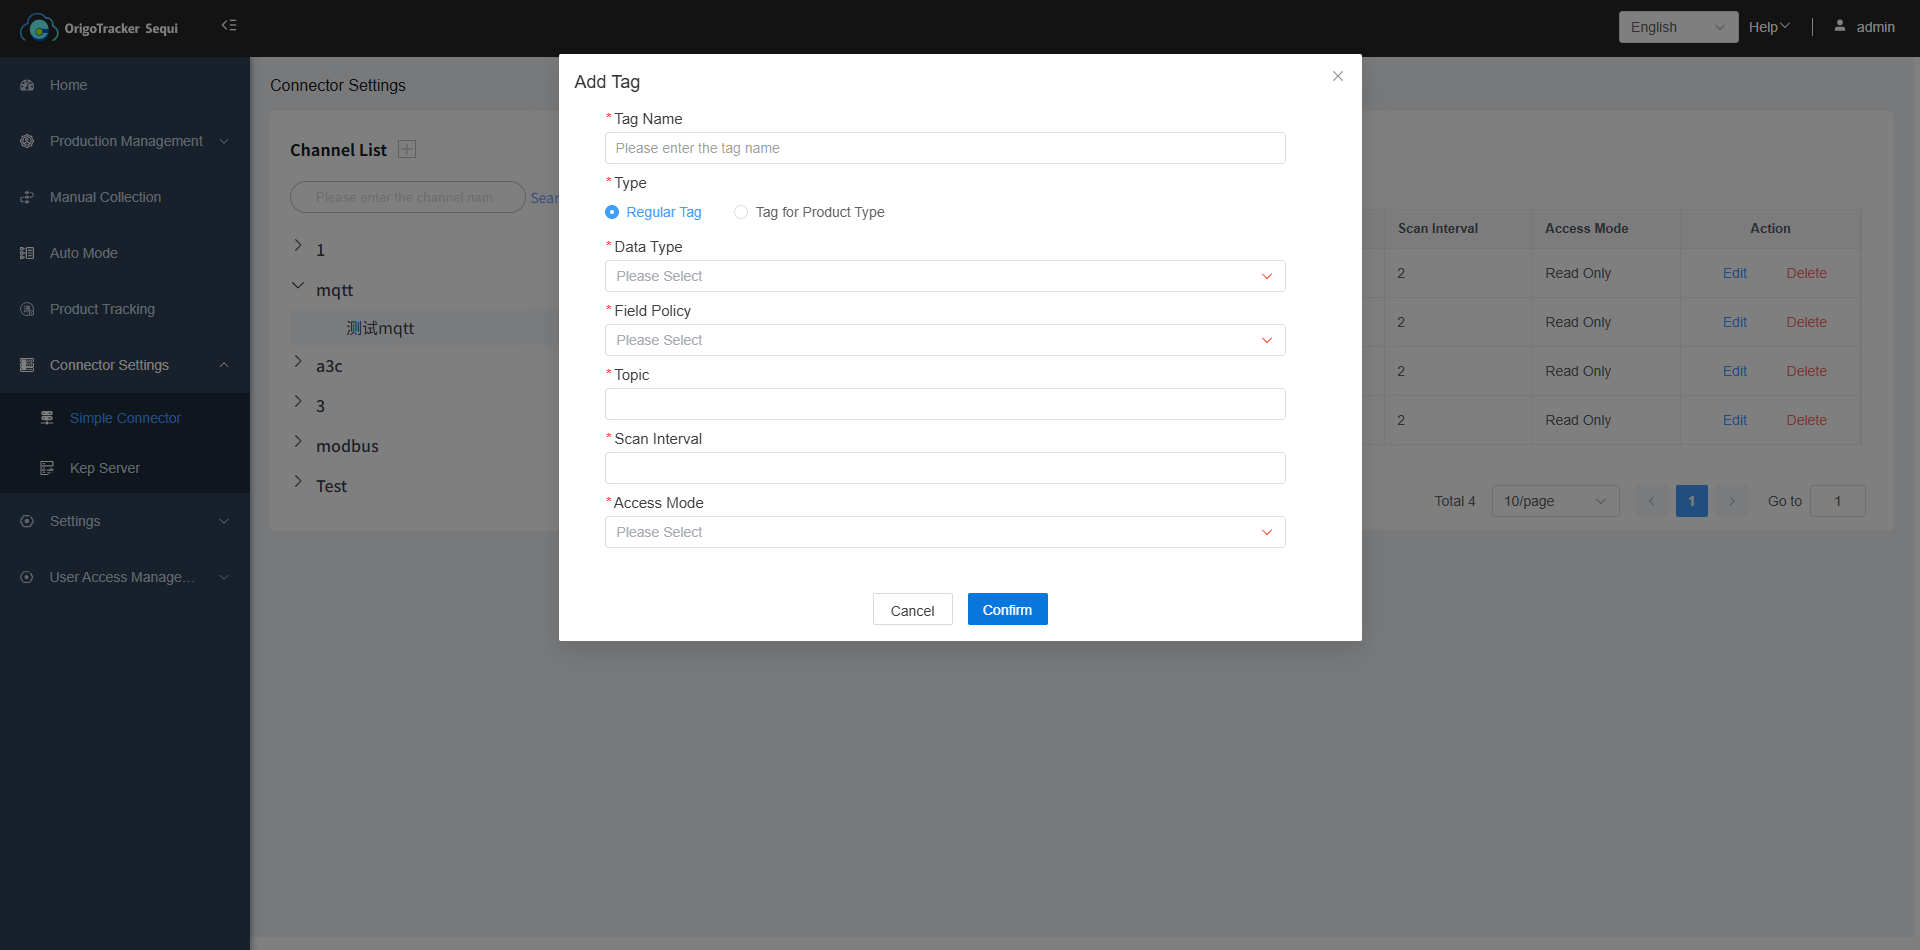This screenshot has width=1920, height=950.
Task: Focus the Tag Name input field
Action: point(944,148)
